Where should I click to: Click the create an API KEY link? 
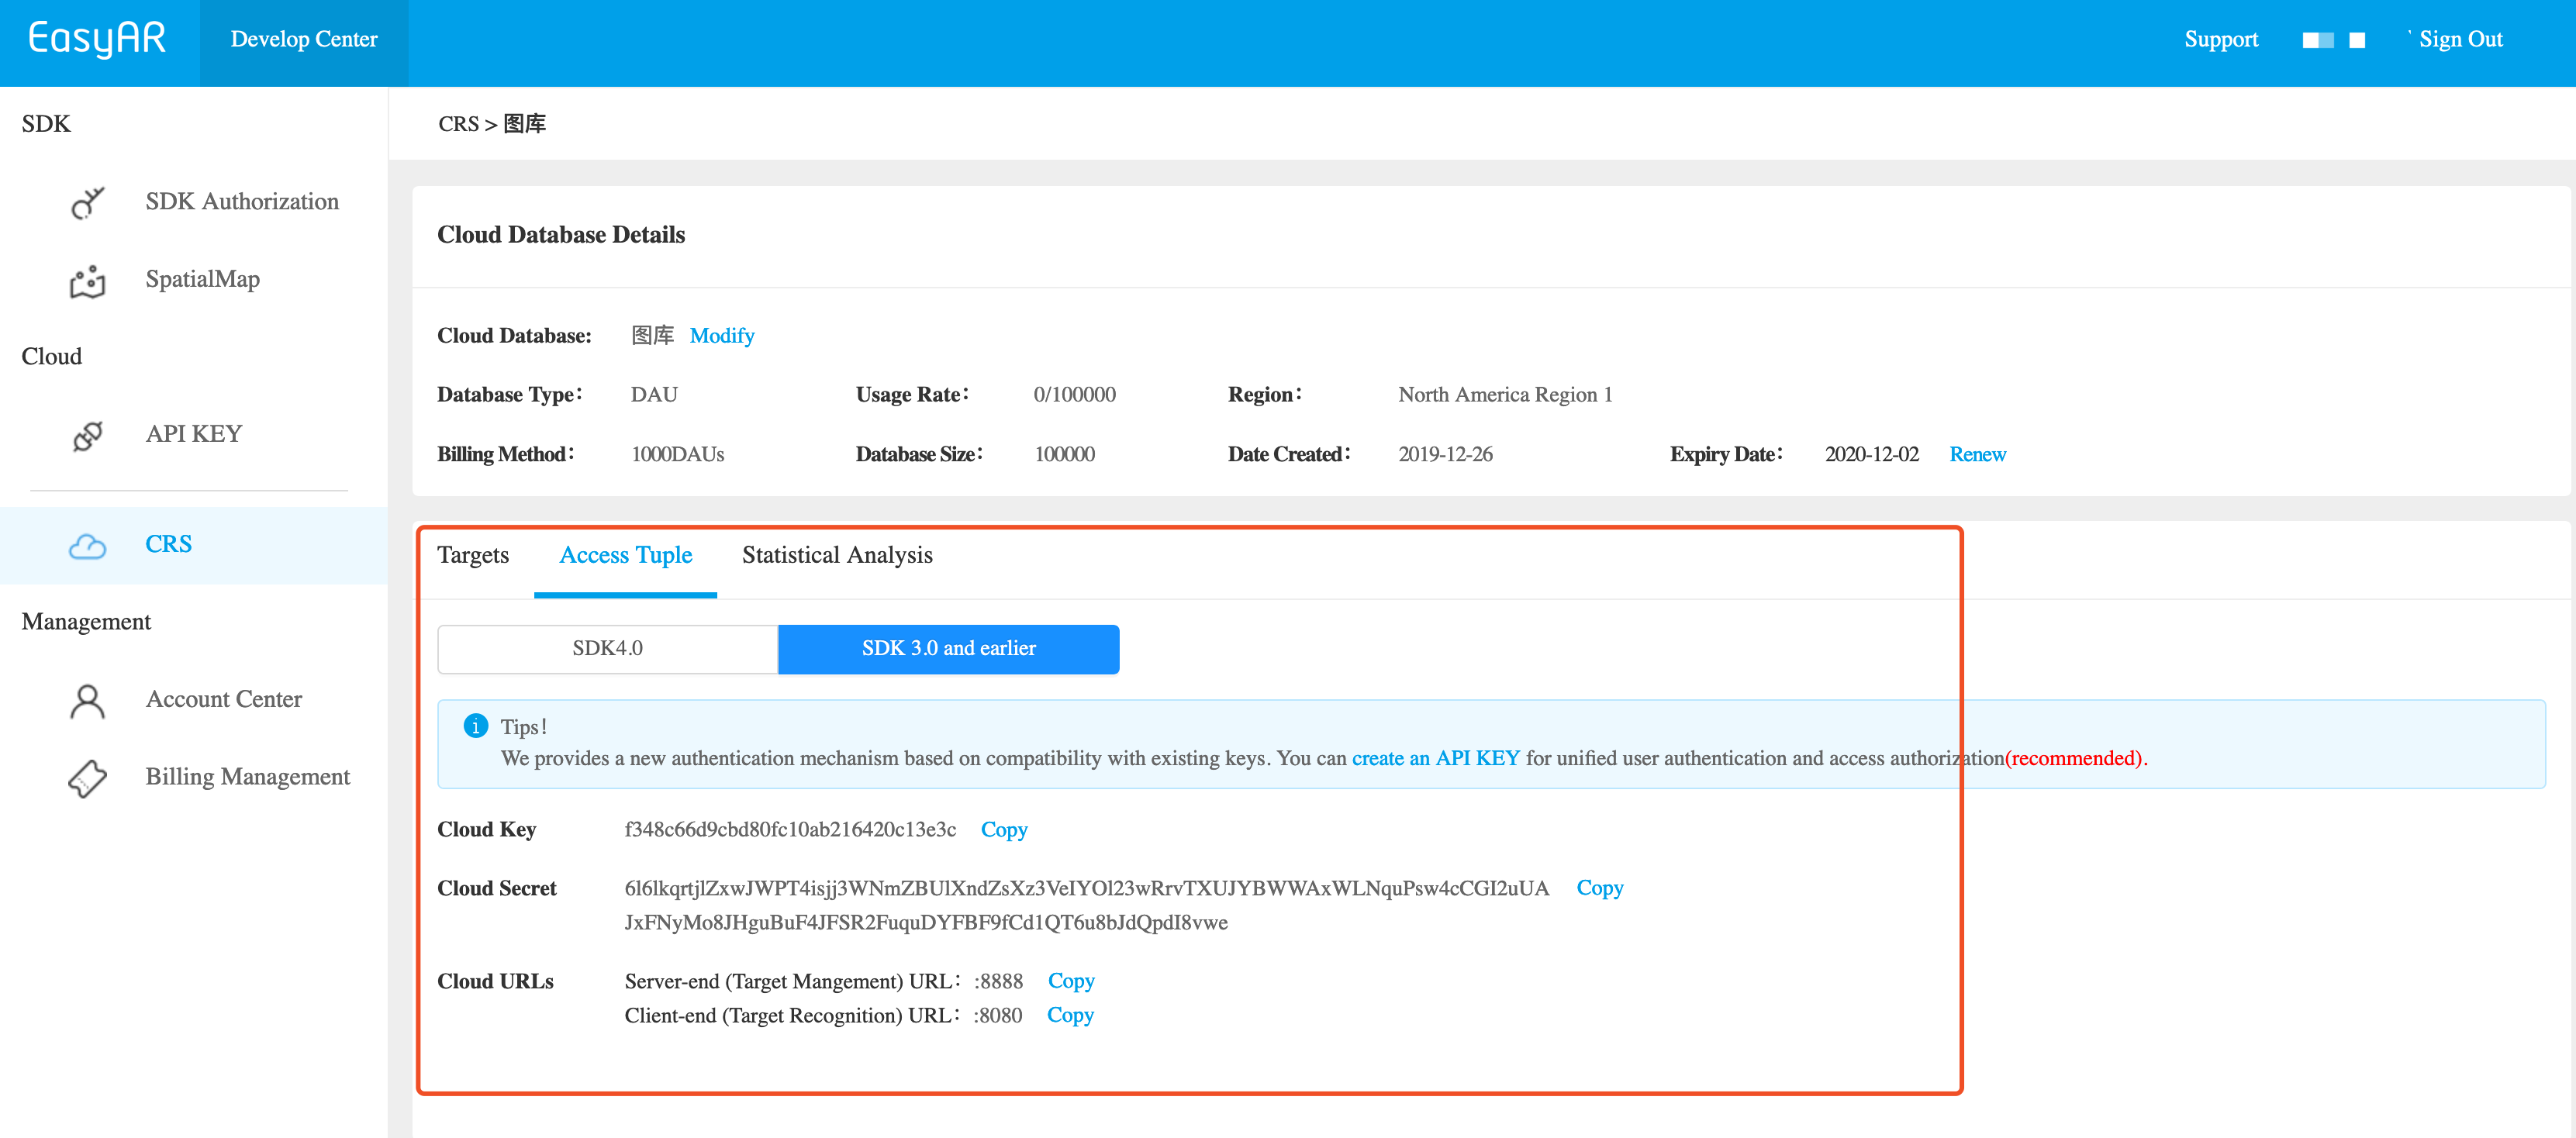[x=1435, y=758]
